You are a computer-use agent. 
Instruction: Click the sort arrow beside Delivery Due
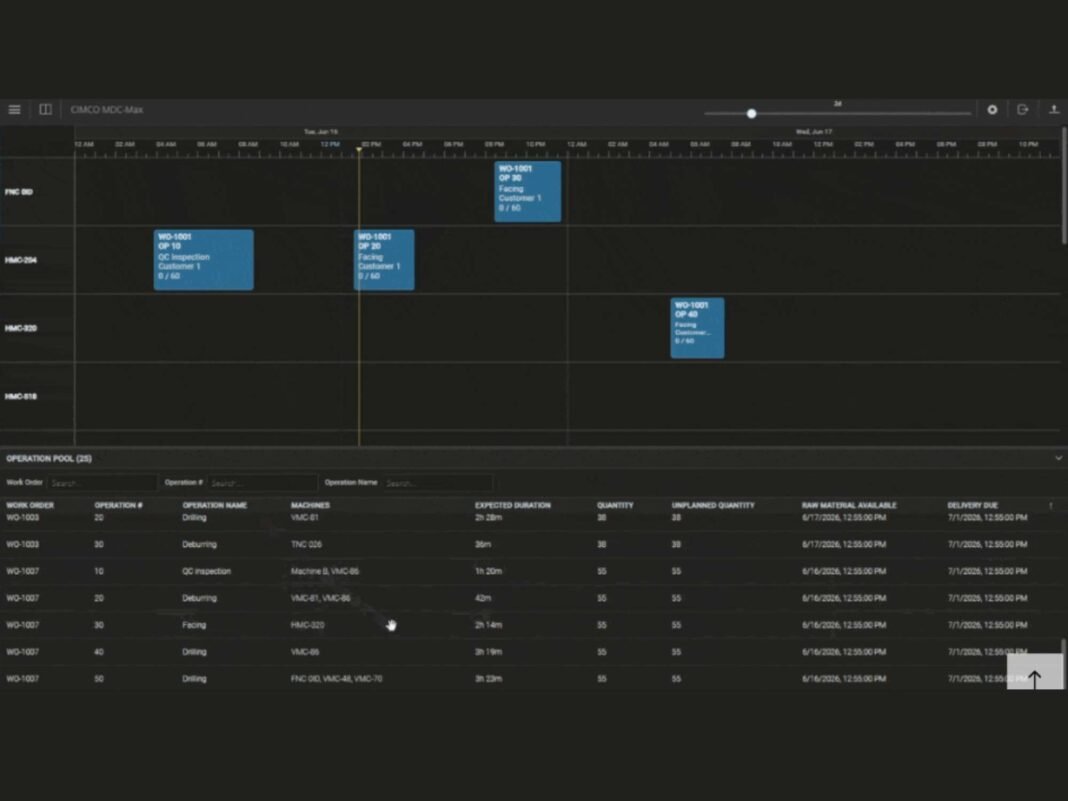click(x=1051, y=505)
